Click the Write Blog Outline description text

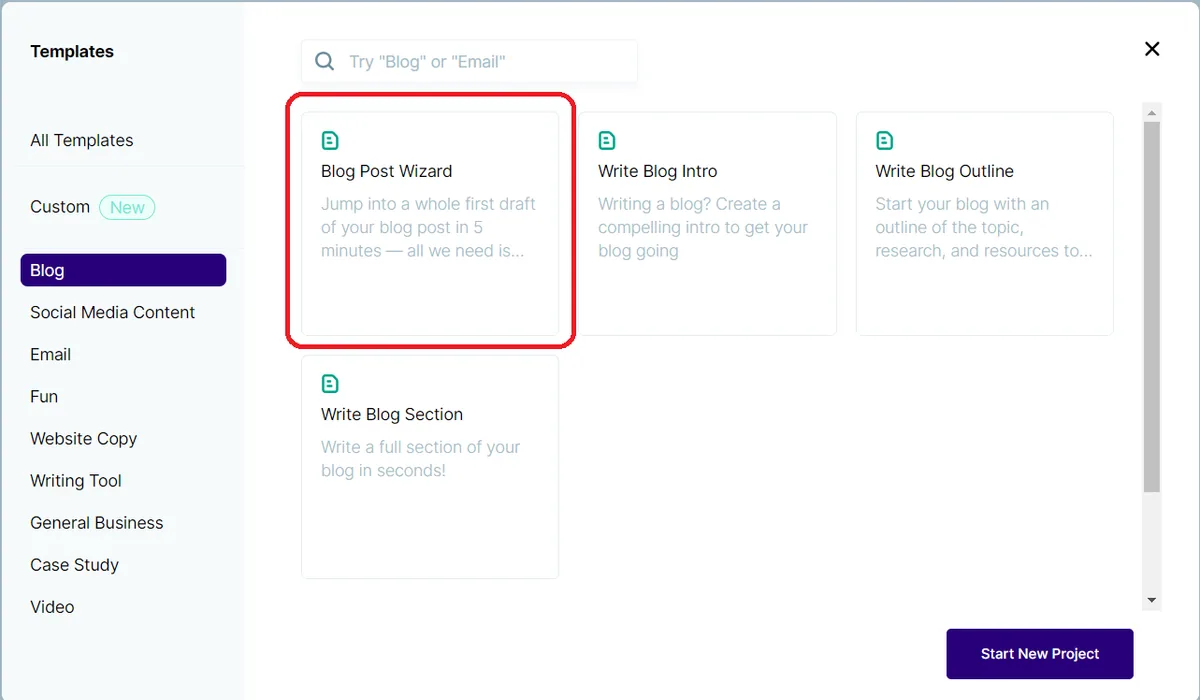point(984,227)
